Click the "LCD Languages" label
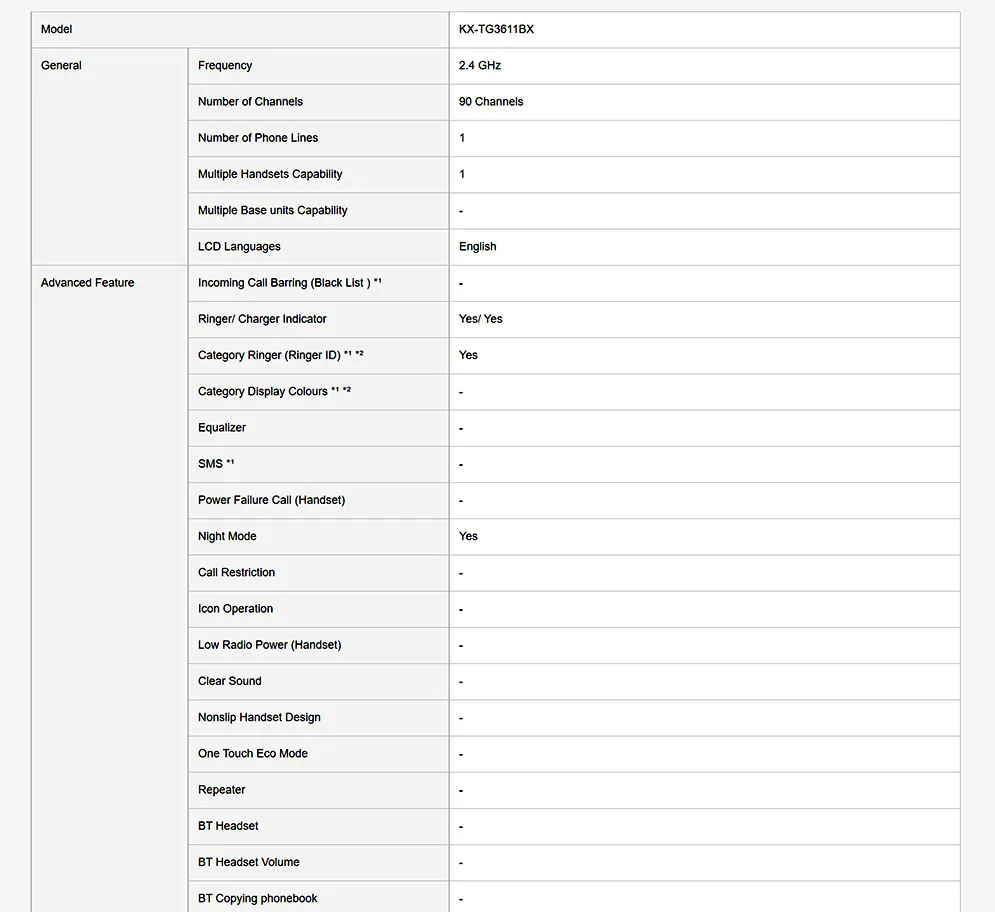This screenshot has width=995, height=912. tap(239, 246)
